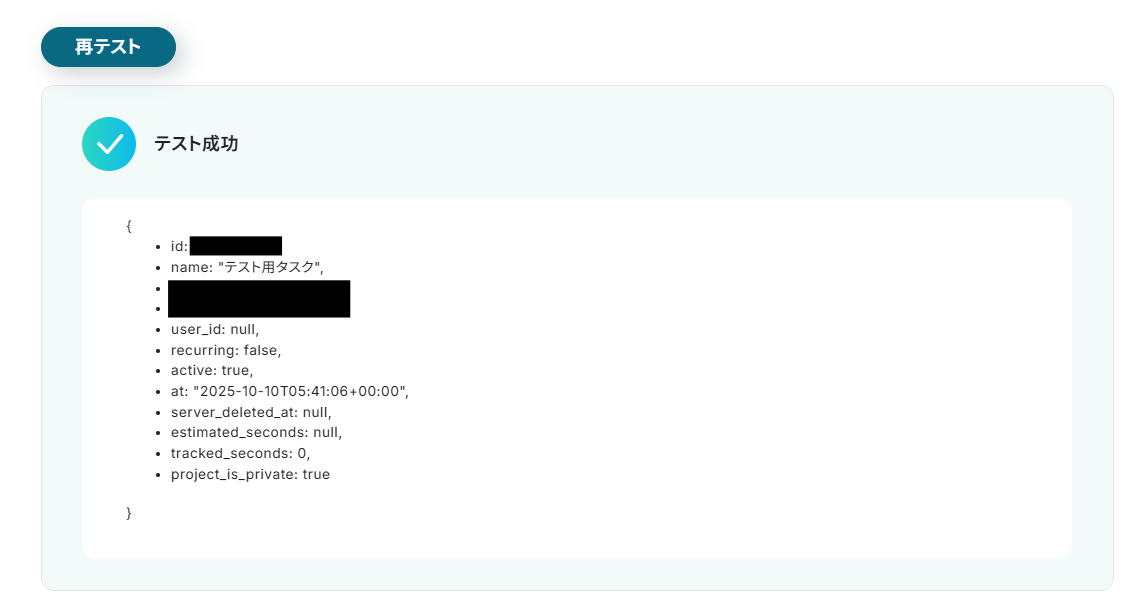Screen dimensions: 1132x609
Task: Click the large blacked-out block
Action: (259, 299)
